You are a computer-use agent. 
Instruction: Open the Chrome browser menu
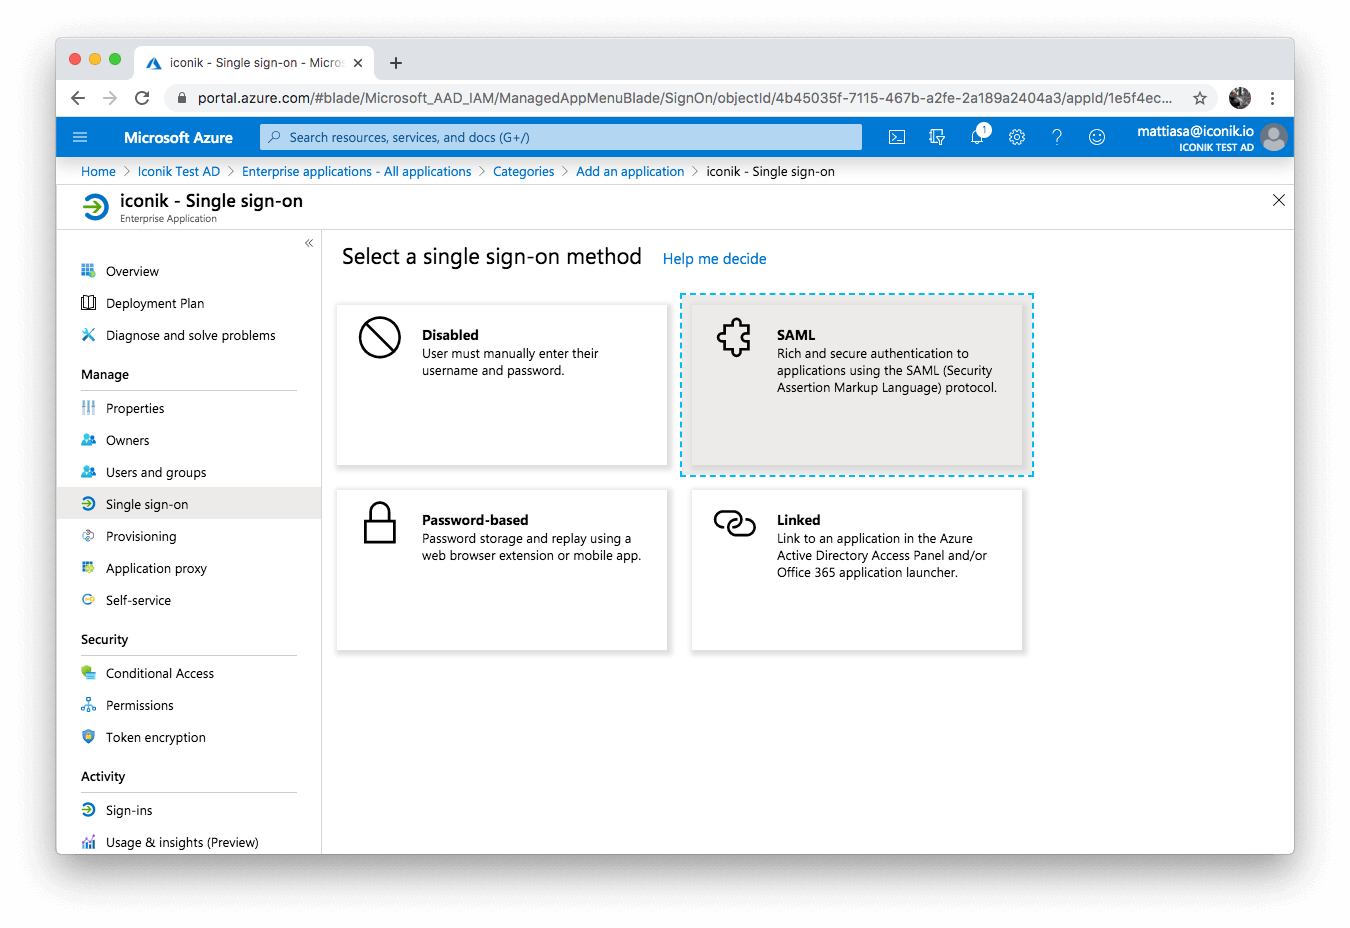tap(1272, 98)
